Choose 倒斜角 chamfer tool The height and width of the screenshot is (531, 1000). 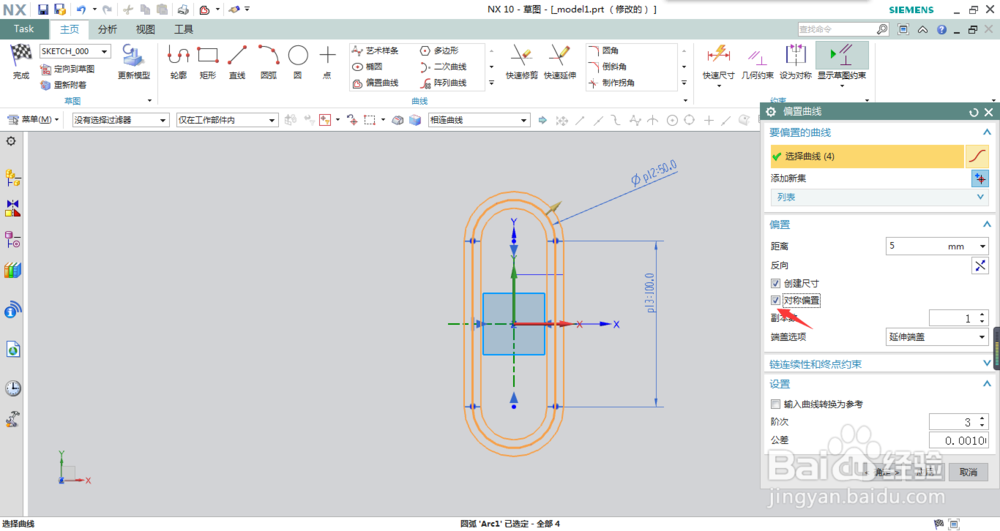point(607,66)
